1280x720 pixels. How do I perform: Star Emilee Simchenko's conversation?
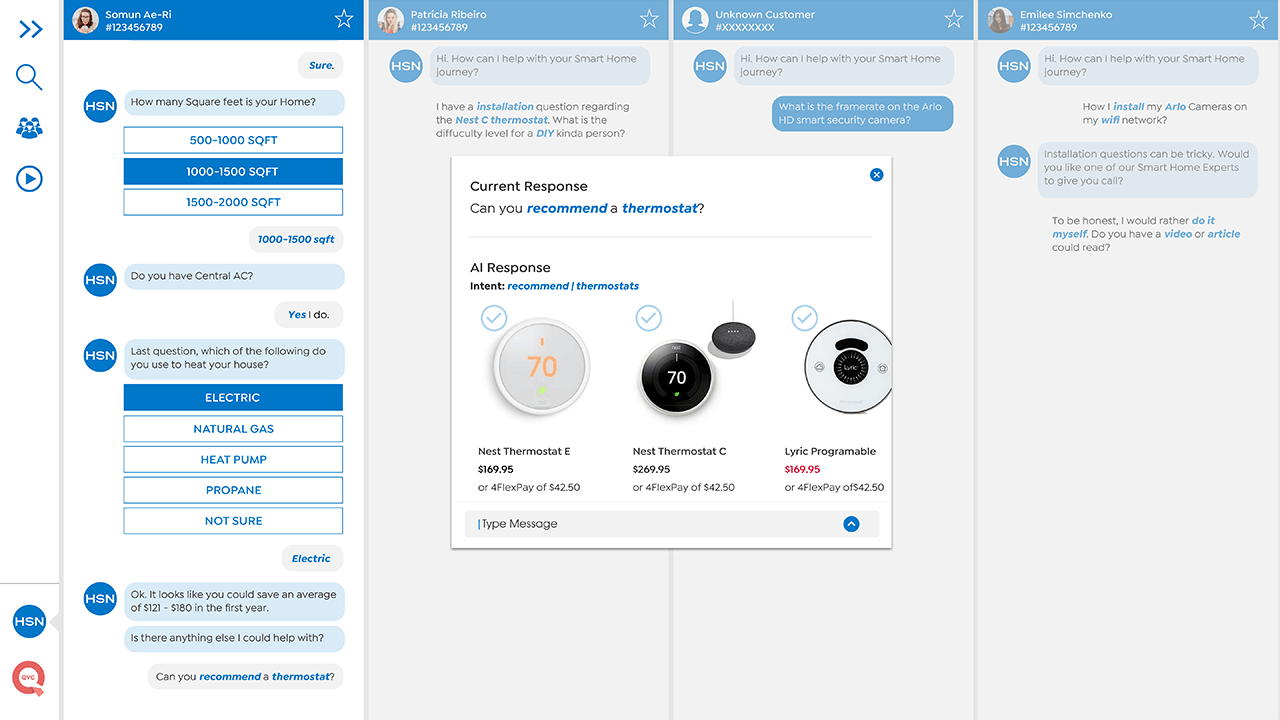click(1259, 19)
